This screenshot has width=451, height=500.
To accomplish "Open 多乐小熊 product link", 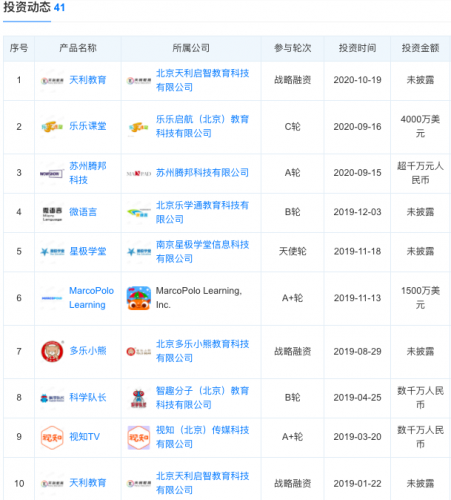I will pos(88,351).
